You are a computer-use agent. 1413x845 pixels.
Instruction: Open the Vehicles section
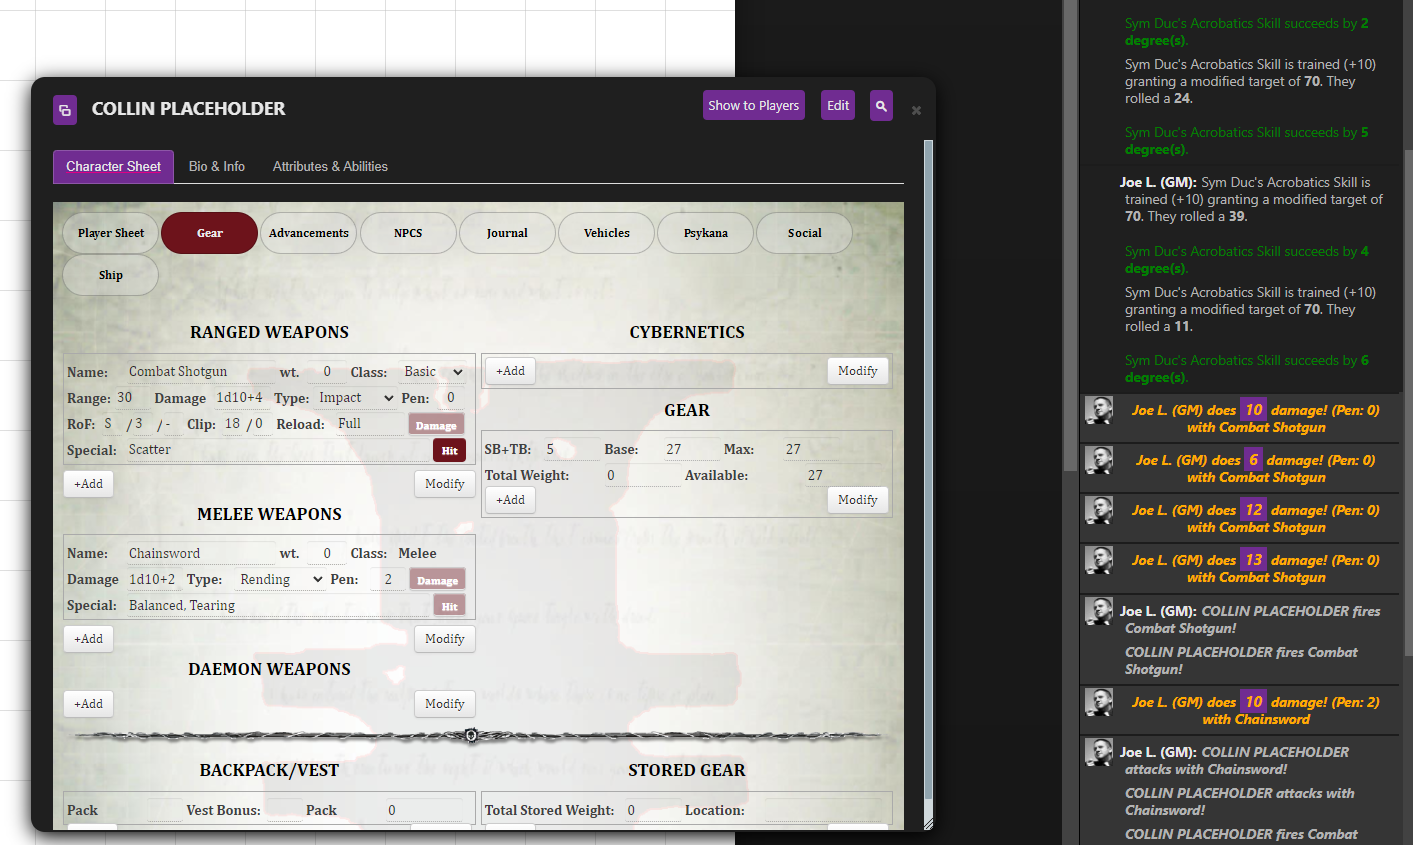[x=605, y=232]
